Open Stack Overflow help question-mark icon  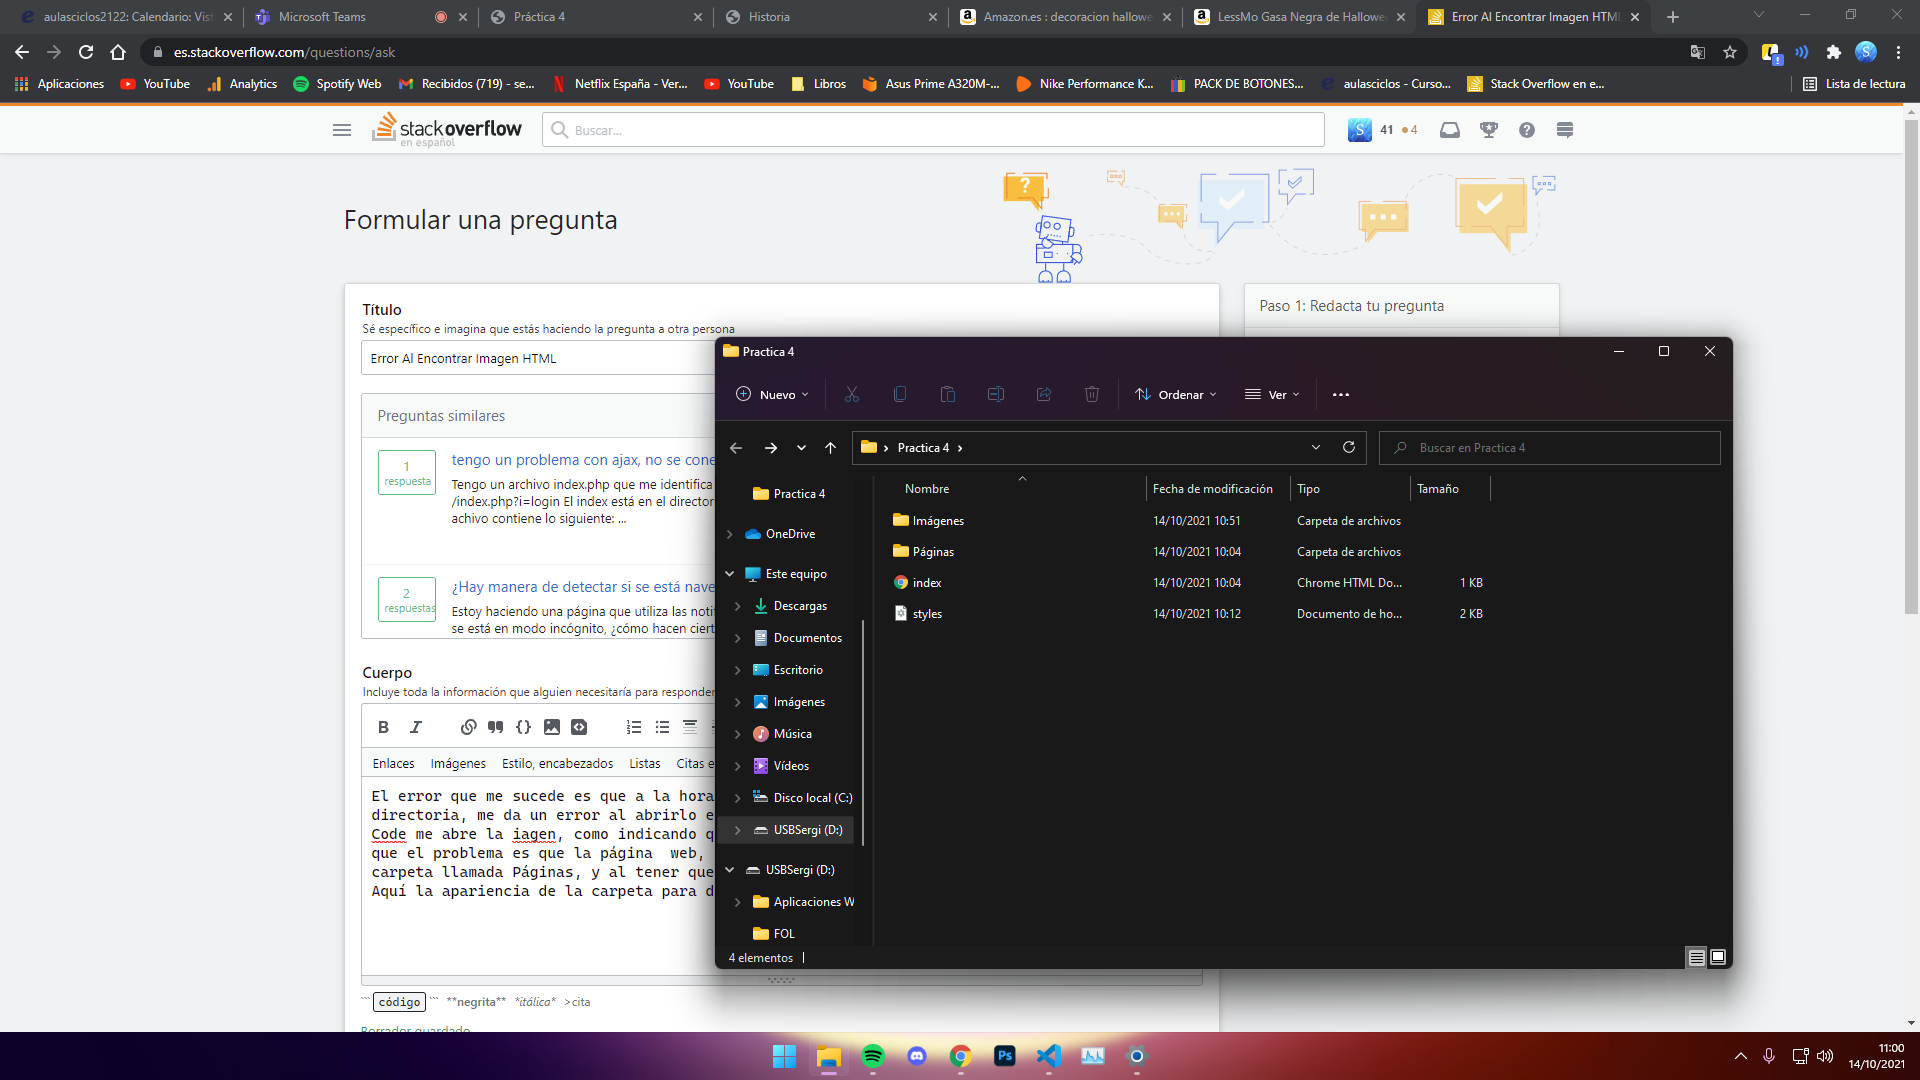pyautogui.click(x=1527, y=129)
